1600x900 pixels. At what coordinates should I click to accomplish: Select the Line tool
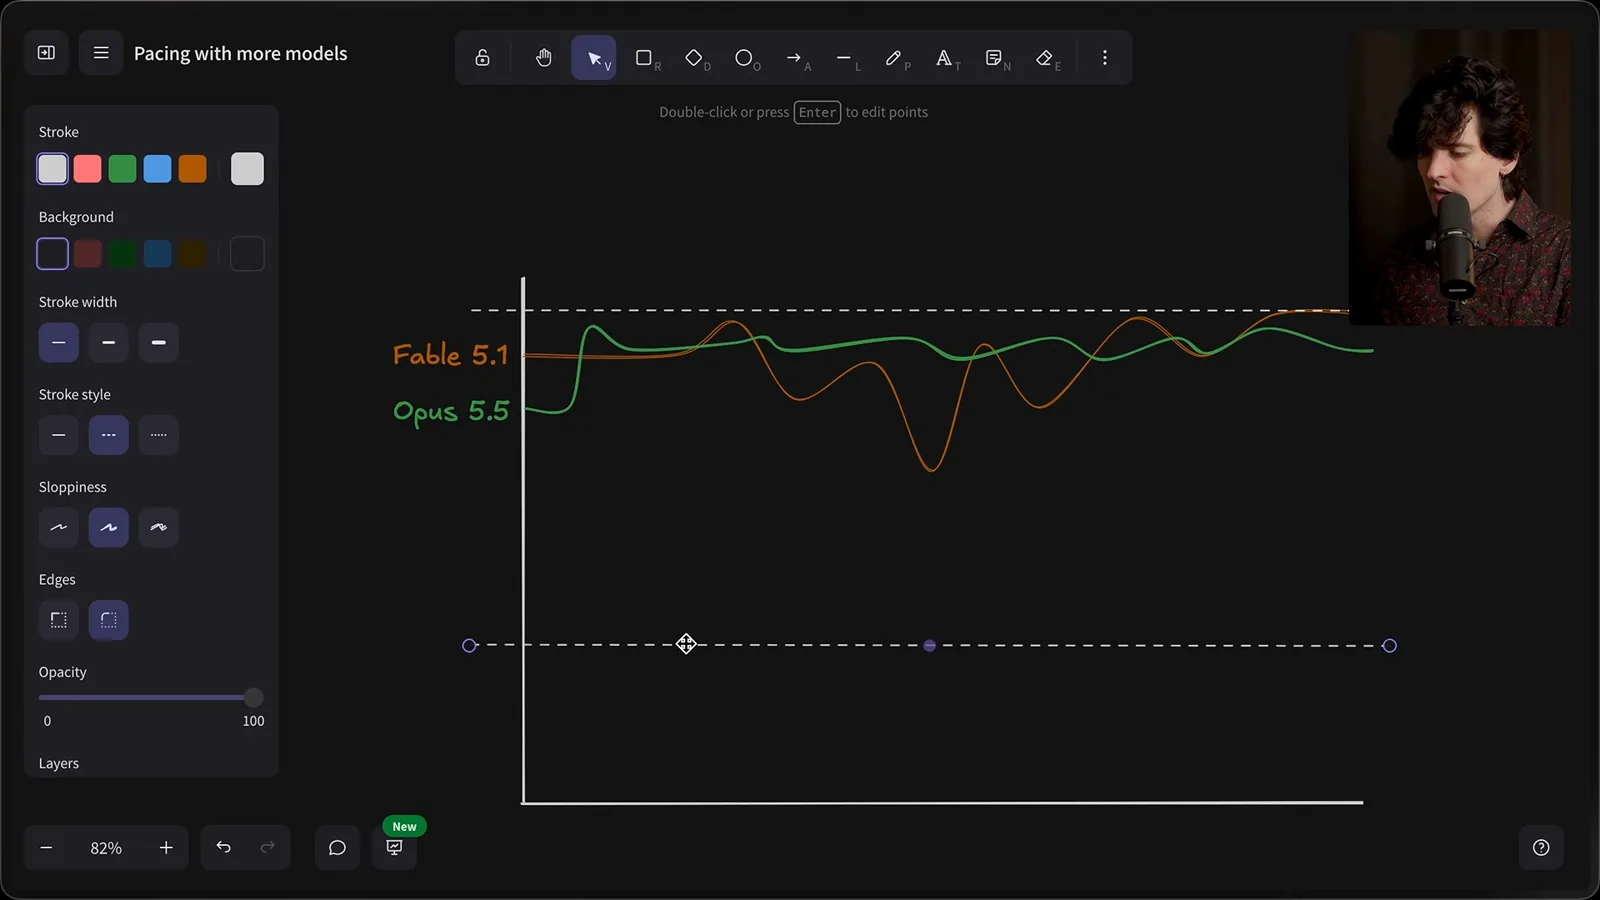[844, 58]
